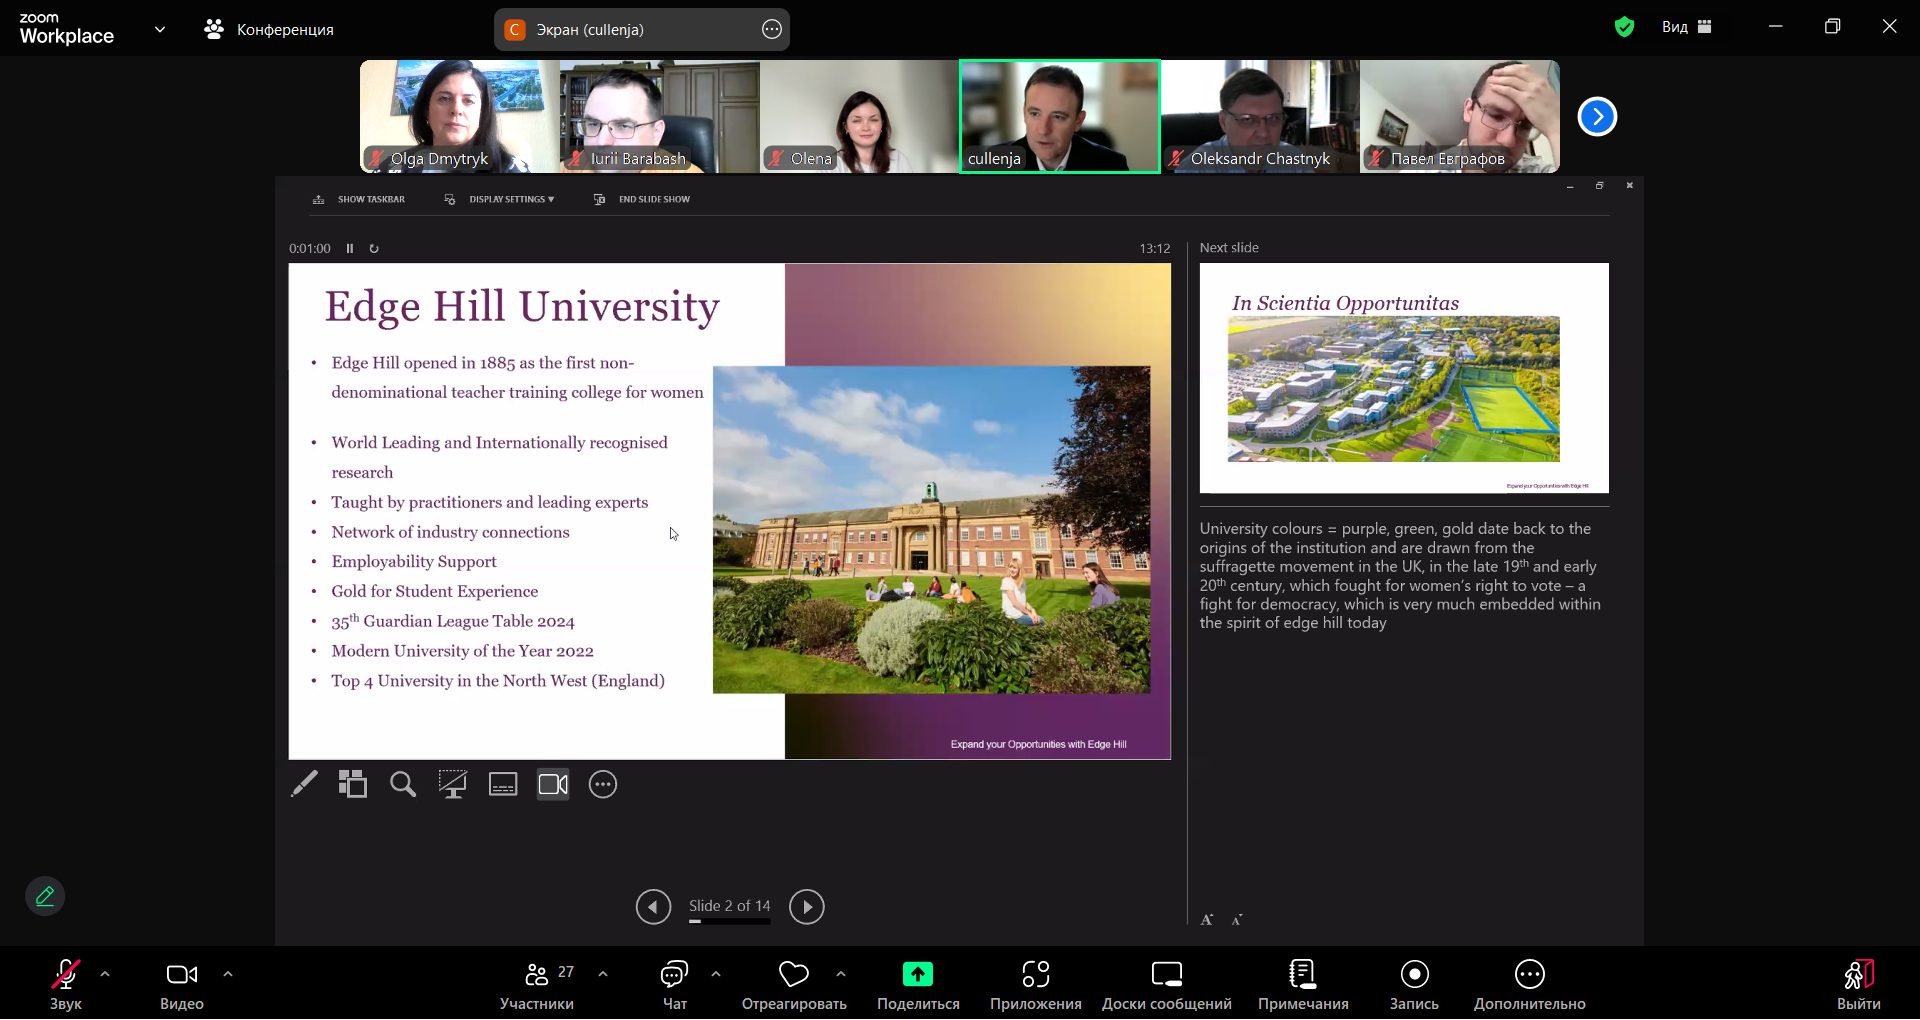Open the Notes icon
The width and height of the screenshot is (1920, 1020).
tap(1302, 975)
